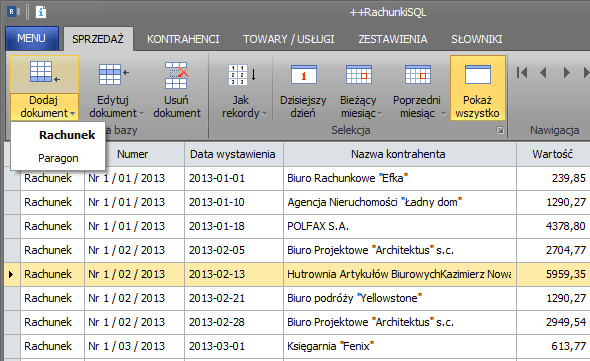The image size is (590, 361).
Task: Click cell Biuro podróży "Yellowstone"
Action: point(400,299)
